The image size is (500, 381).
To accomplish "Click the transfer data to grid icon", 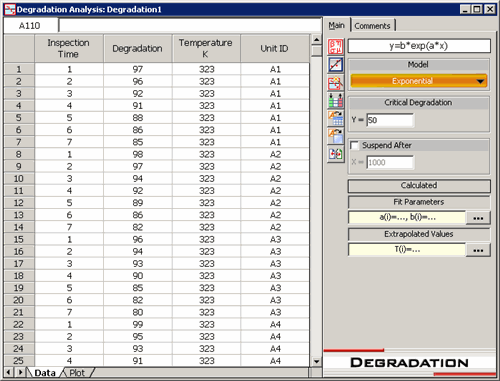I will pyautogui.click(x=335, y=118).
